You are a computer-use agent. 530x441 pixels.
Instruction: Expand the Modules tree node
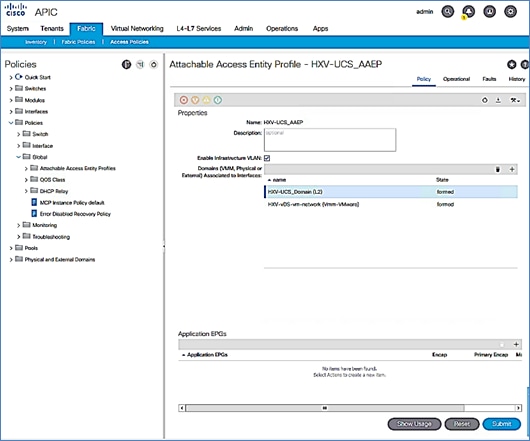(11, 100)
